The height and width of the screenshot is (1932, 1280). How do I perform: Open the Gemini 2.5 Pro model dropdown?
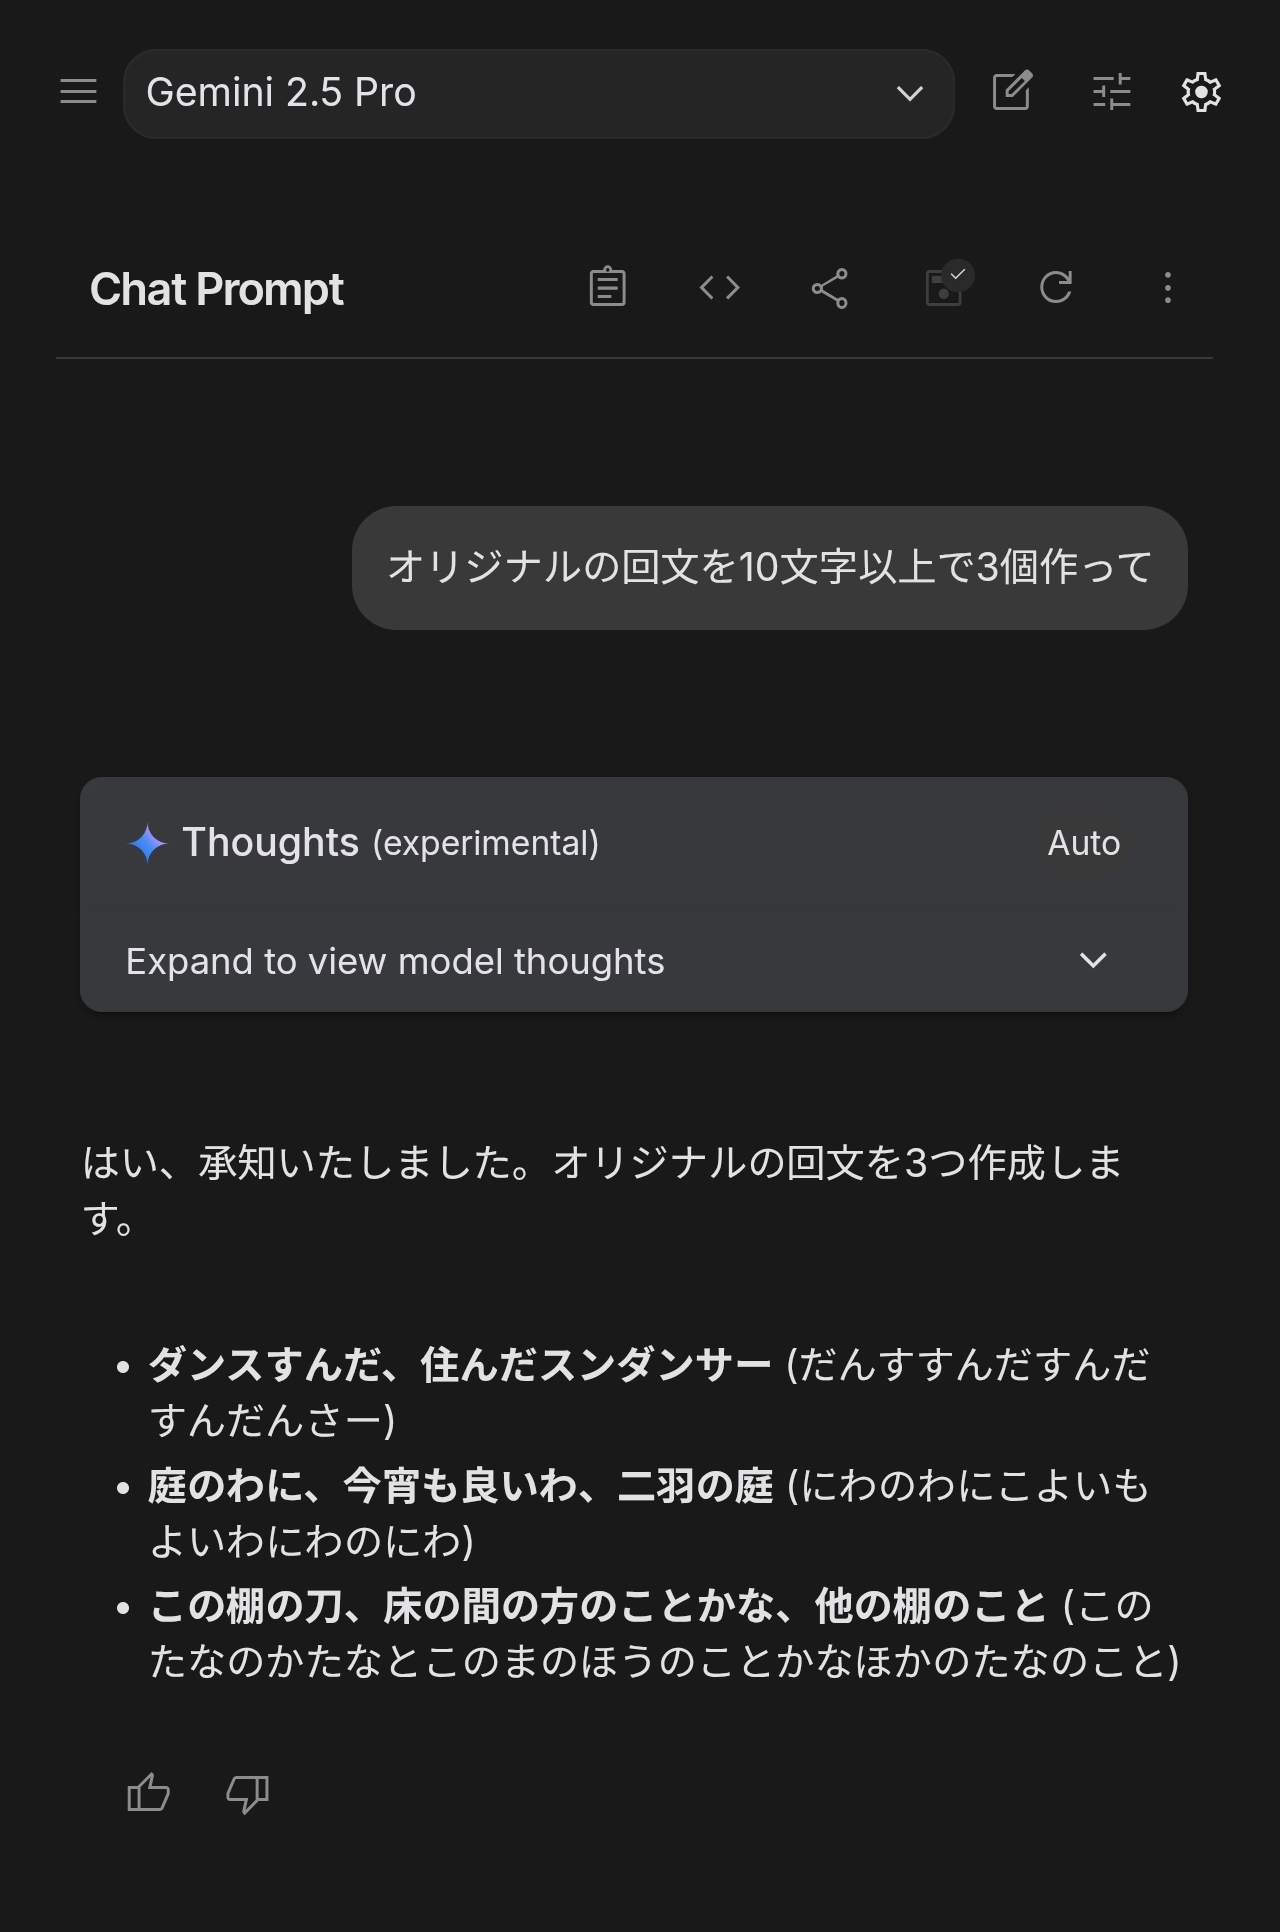[538, 93]
